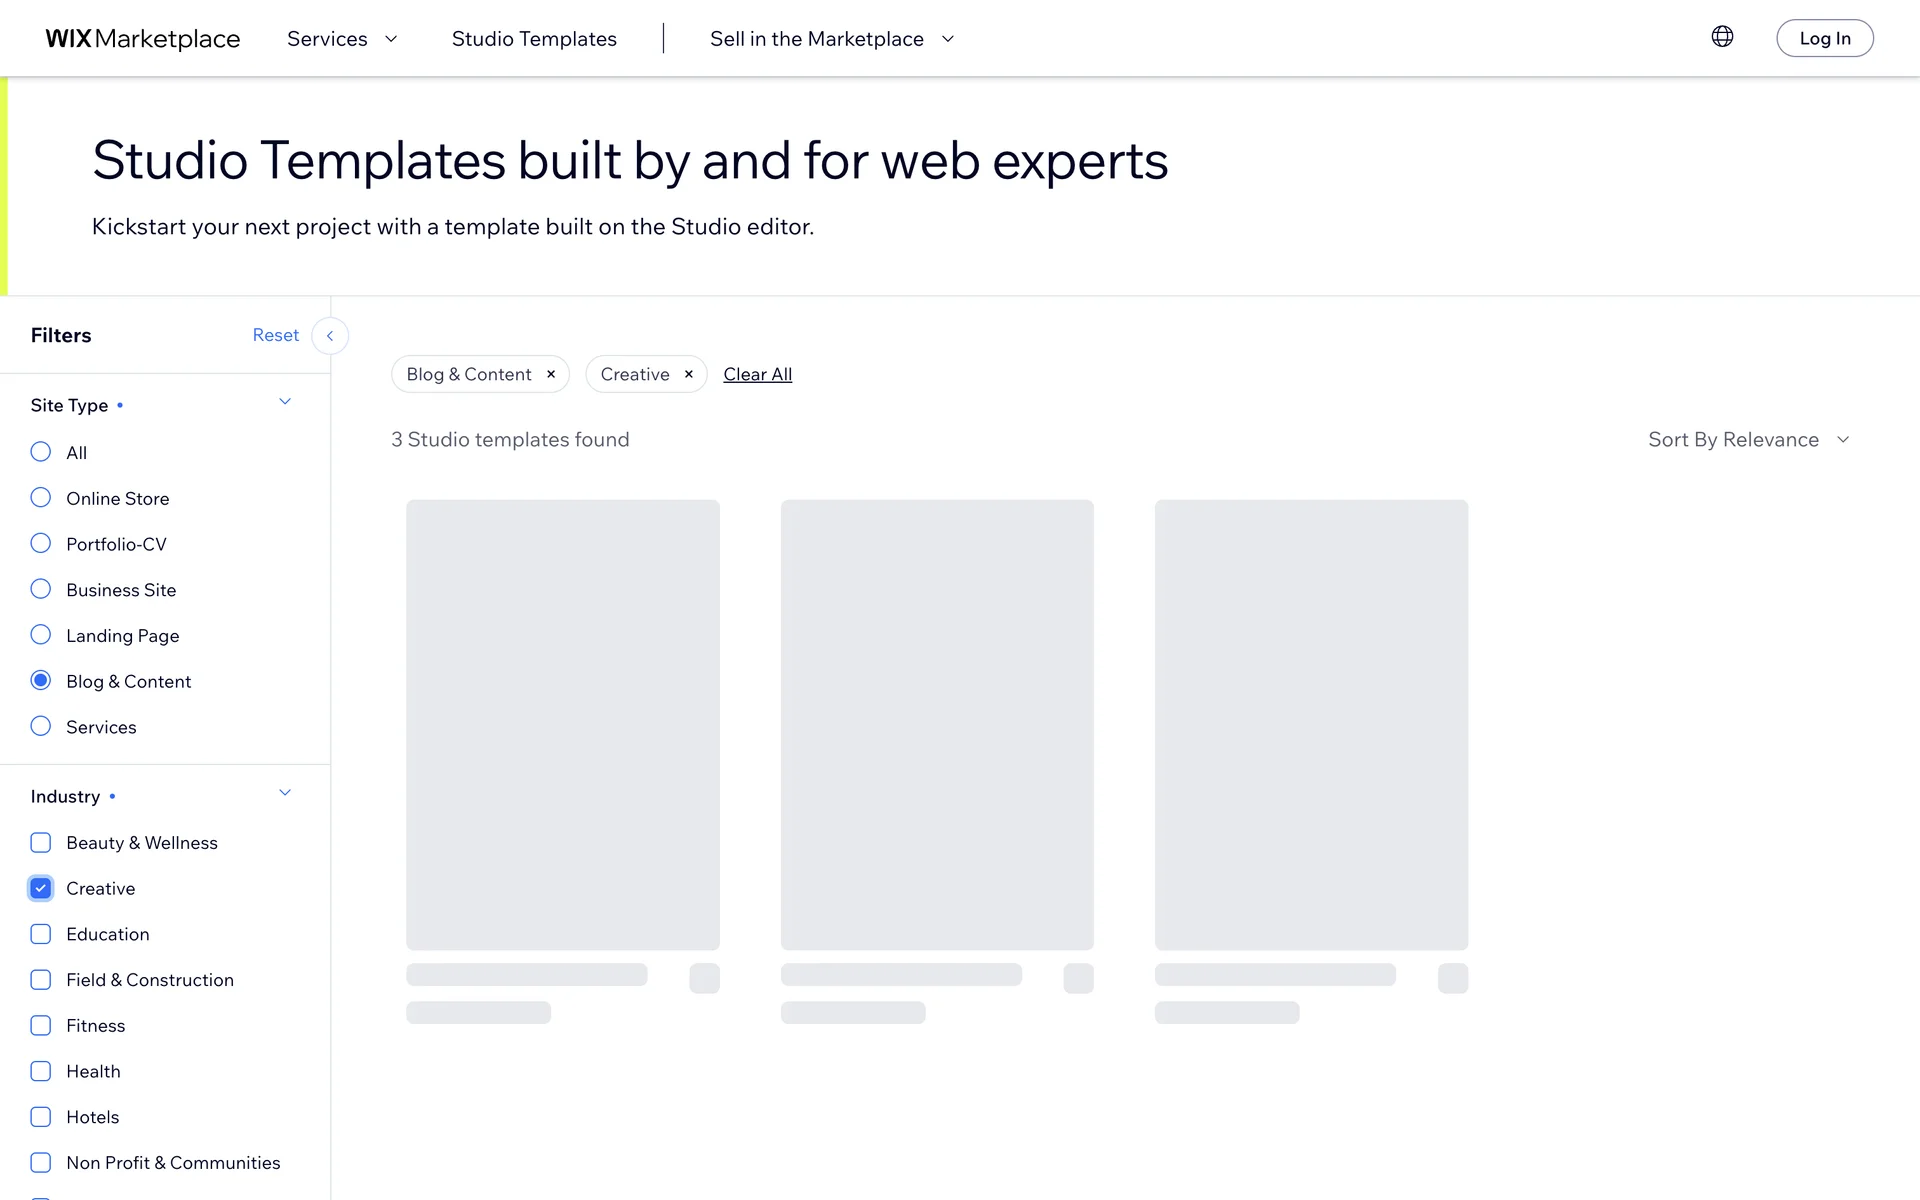Reset all filters
1920x1200 pixels.
(x=275, y=335)
